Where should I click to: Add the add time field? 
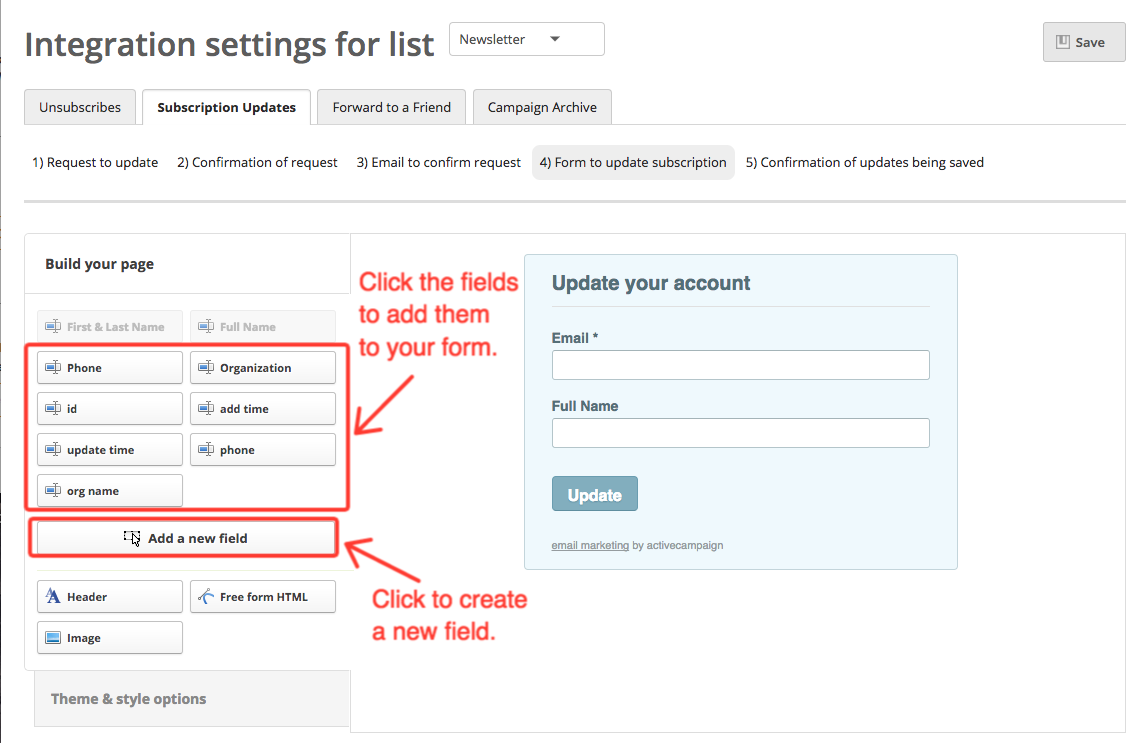(x=262, y=408)
